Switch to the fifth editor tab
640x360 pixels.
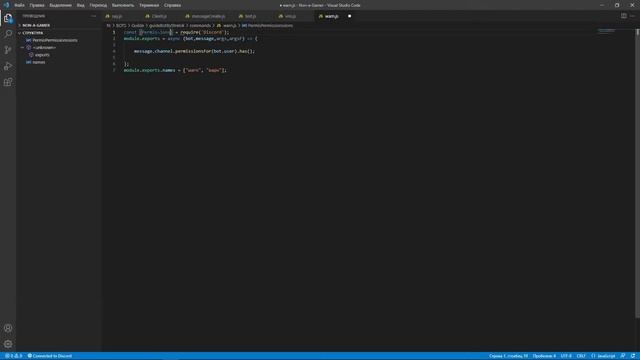pyautogui.click(x=295, y=16)
